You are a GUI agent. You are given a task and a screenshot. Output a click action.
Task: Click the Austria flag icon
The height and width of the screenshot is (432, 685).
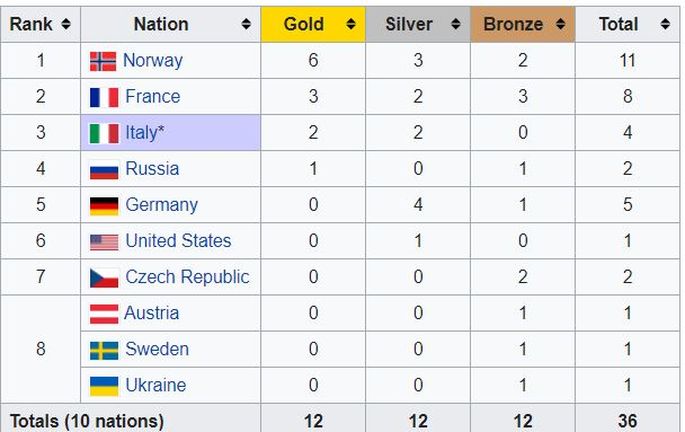(x=104, y=314)
